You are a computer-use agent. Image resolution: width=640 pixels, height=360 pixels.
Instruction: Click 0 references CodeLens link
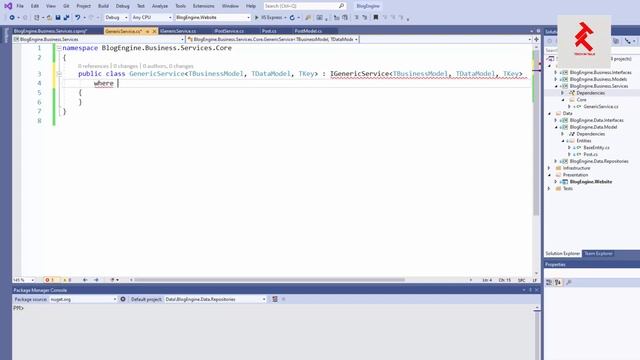click(x=93, y=66)
